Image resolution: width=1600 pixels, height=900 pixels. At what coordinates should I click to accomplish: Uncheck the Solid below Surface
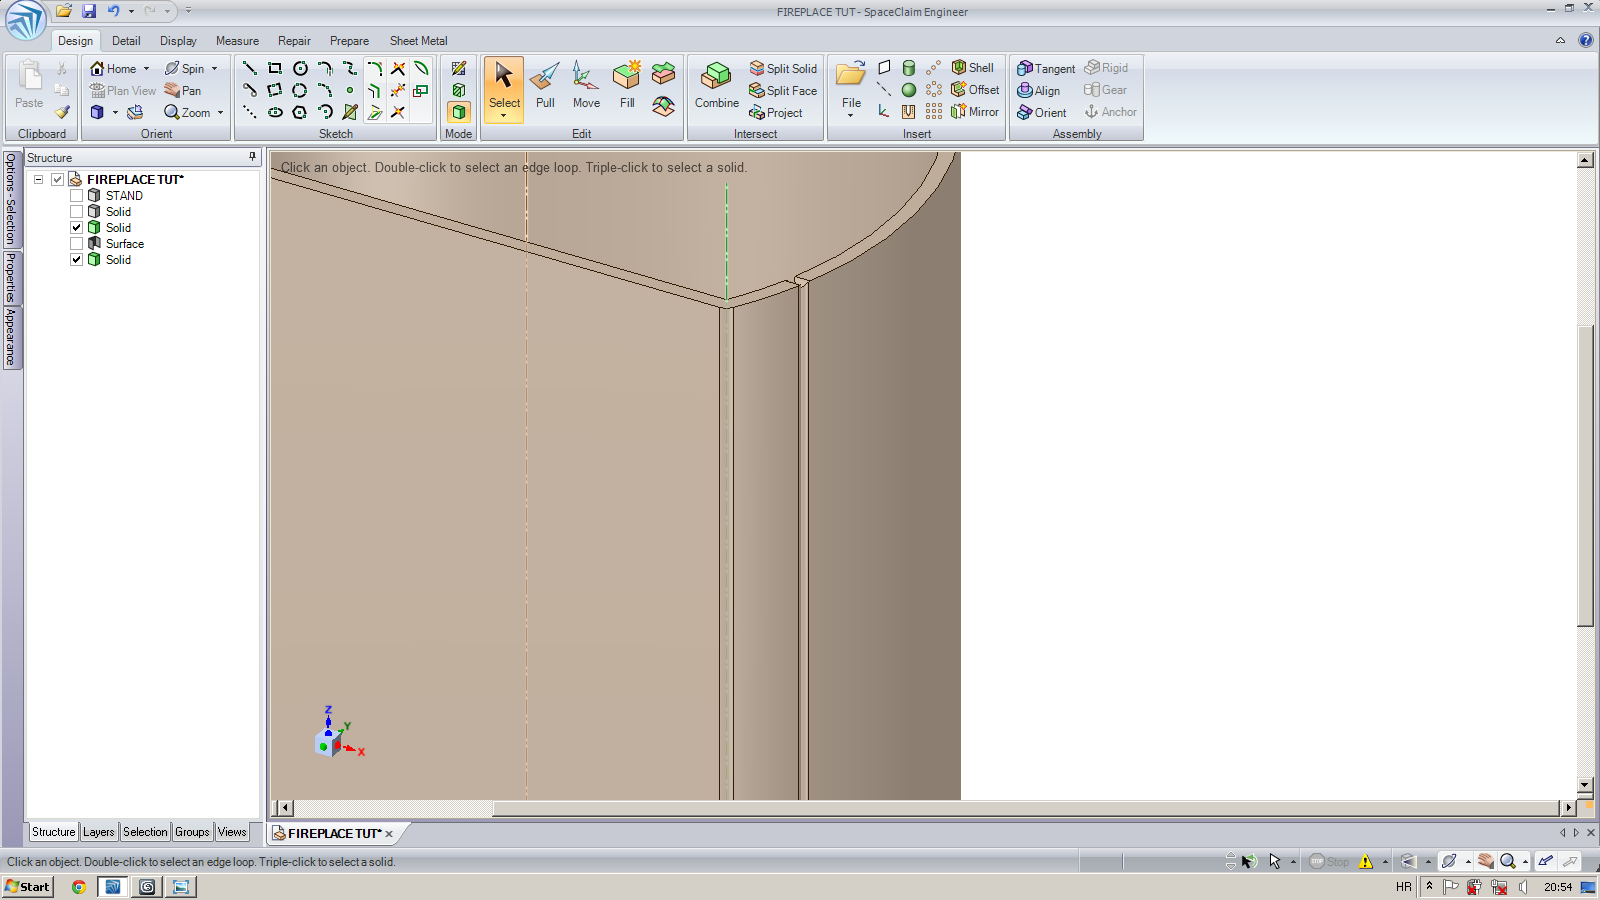point(76,260)
